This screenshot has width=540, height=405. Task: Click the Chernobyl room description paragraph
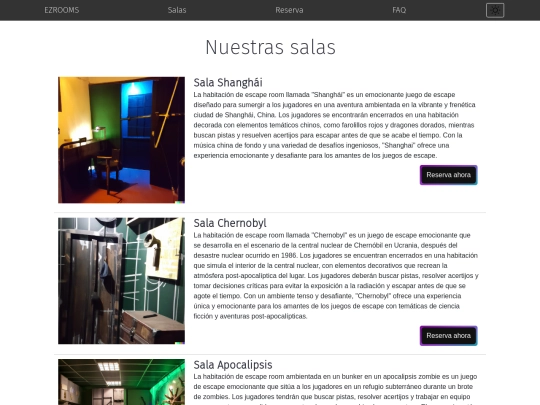[x=336, y=276]
